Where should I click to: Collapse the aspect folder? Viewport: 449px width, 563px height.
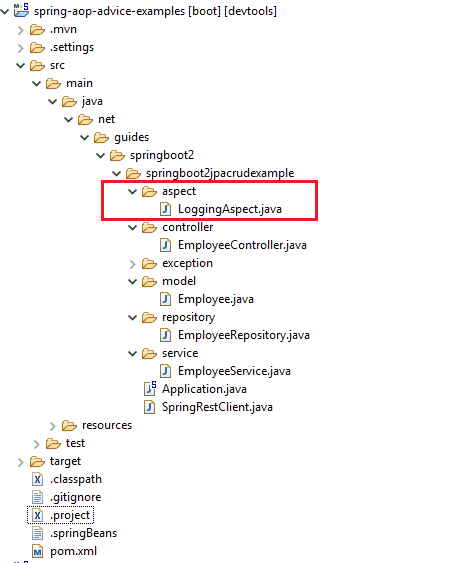click(x=132, y=191)
